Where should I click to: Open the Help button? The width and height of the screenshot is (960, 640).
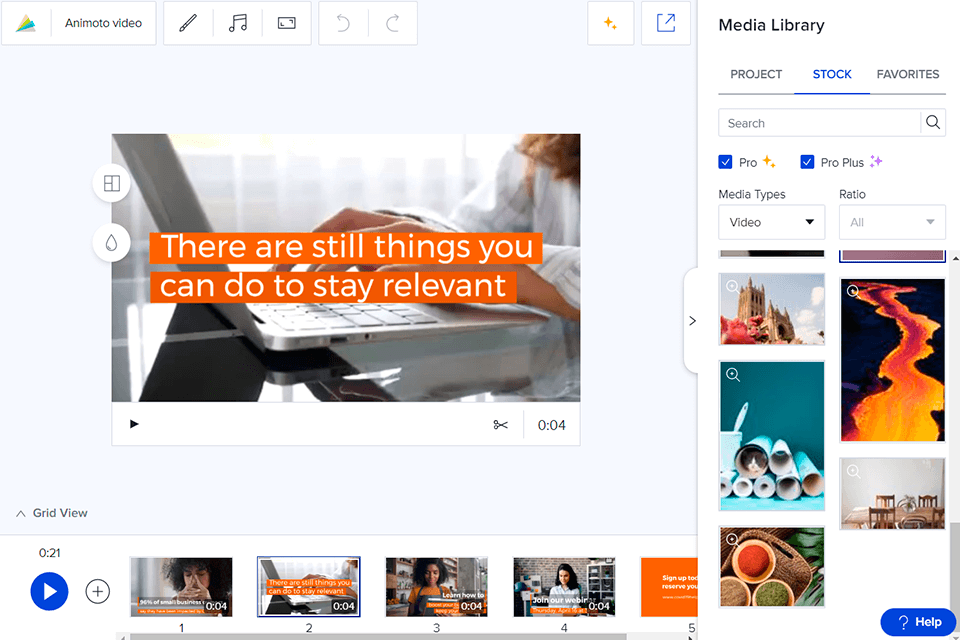coord(918,622)
